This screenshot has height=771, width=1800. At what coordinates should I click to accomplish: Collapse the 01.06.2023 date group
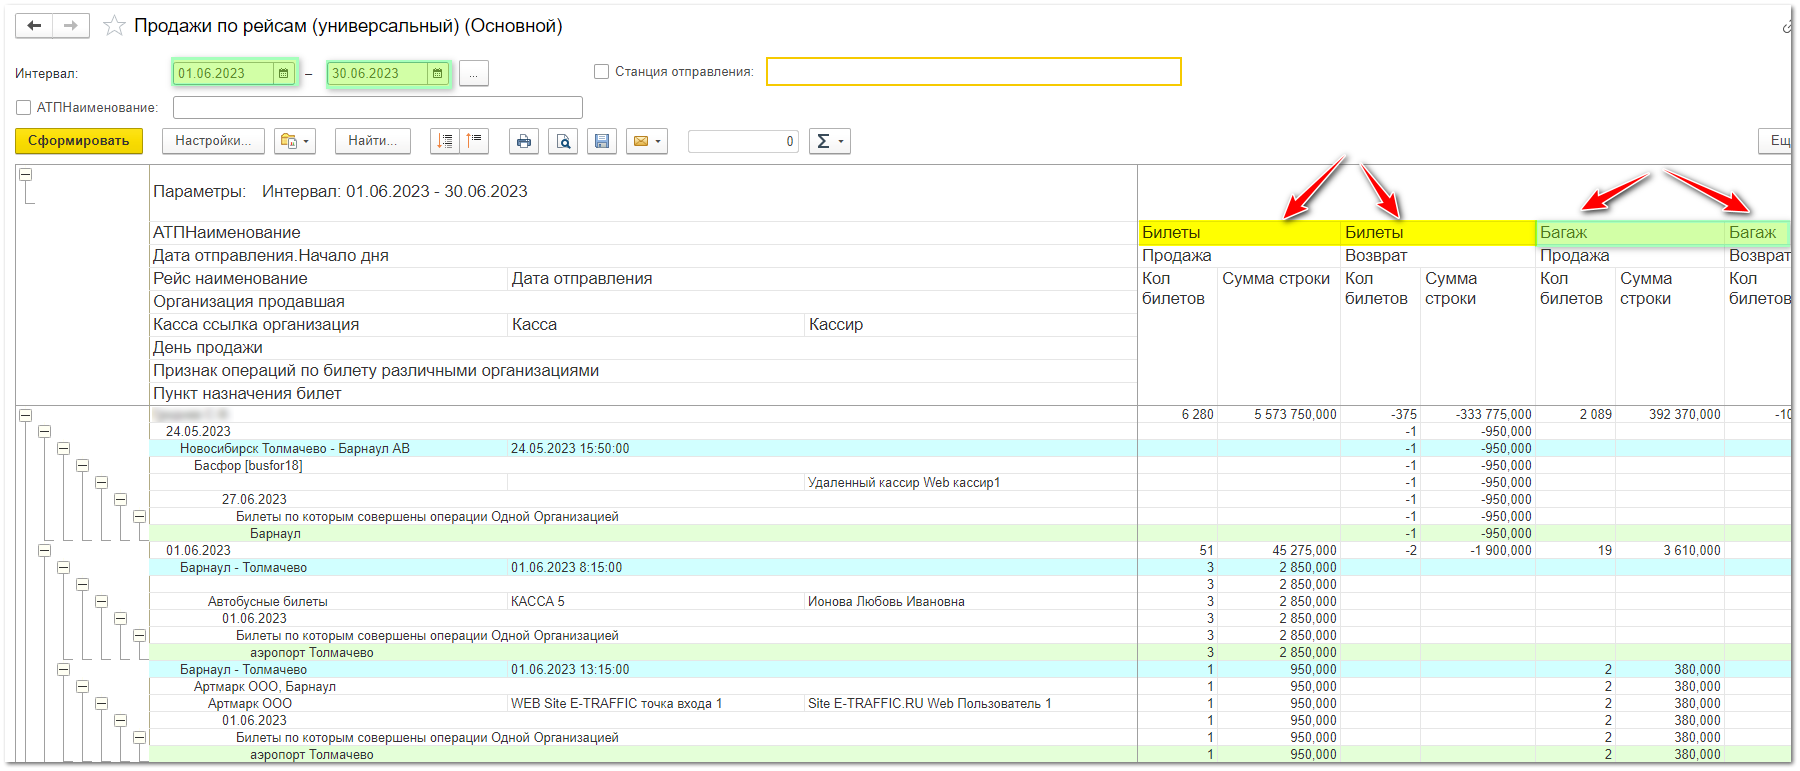click(44, 550)
